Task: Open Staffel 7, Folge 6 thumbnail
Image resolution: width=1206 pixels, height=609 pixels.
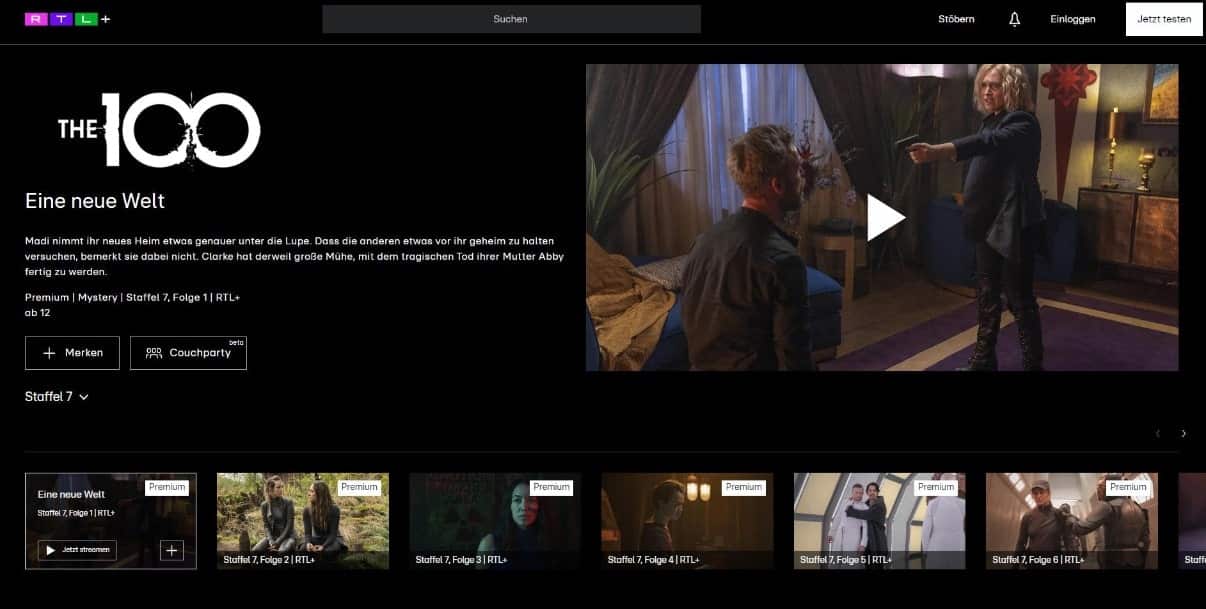Action: point(1072,521)
